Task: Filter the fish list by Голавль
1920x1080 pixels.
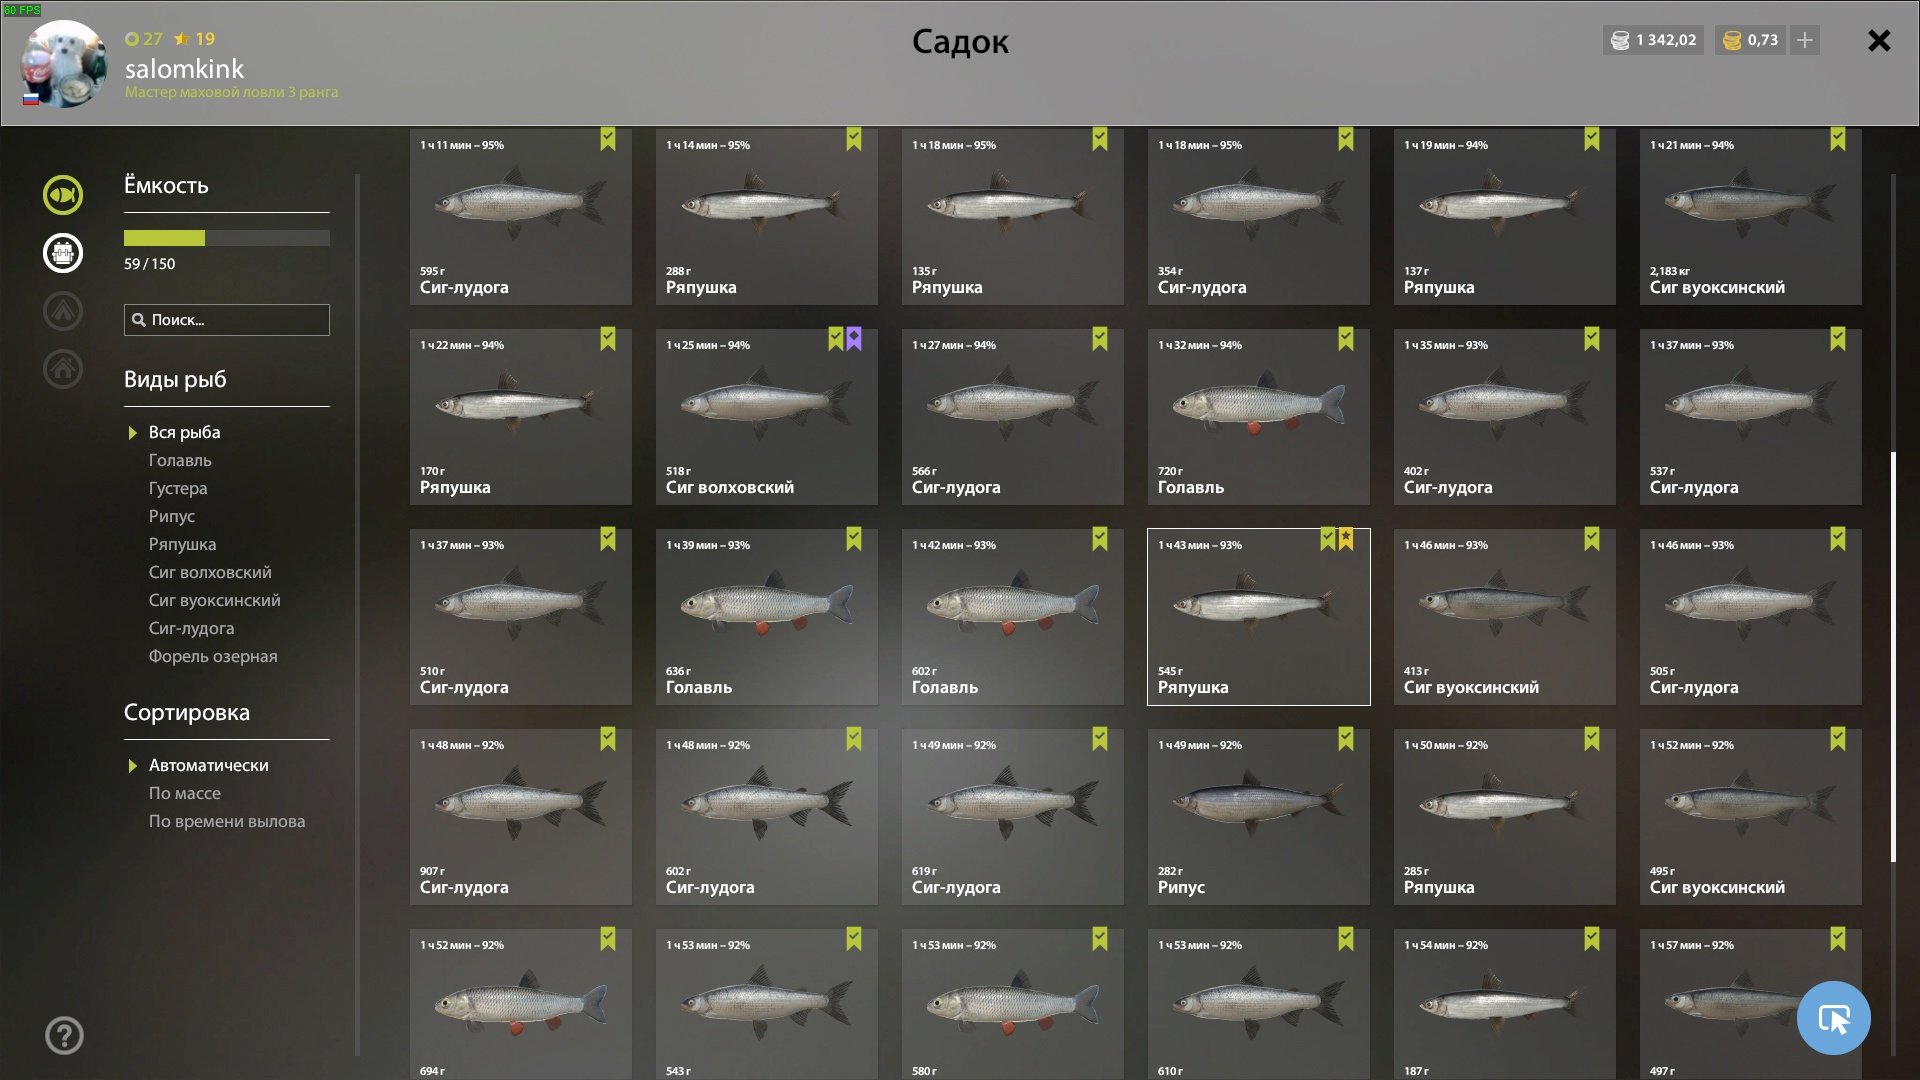Action: (x=180, y=460)
